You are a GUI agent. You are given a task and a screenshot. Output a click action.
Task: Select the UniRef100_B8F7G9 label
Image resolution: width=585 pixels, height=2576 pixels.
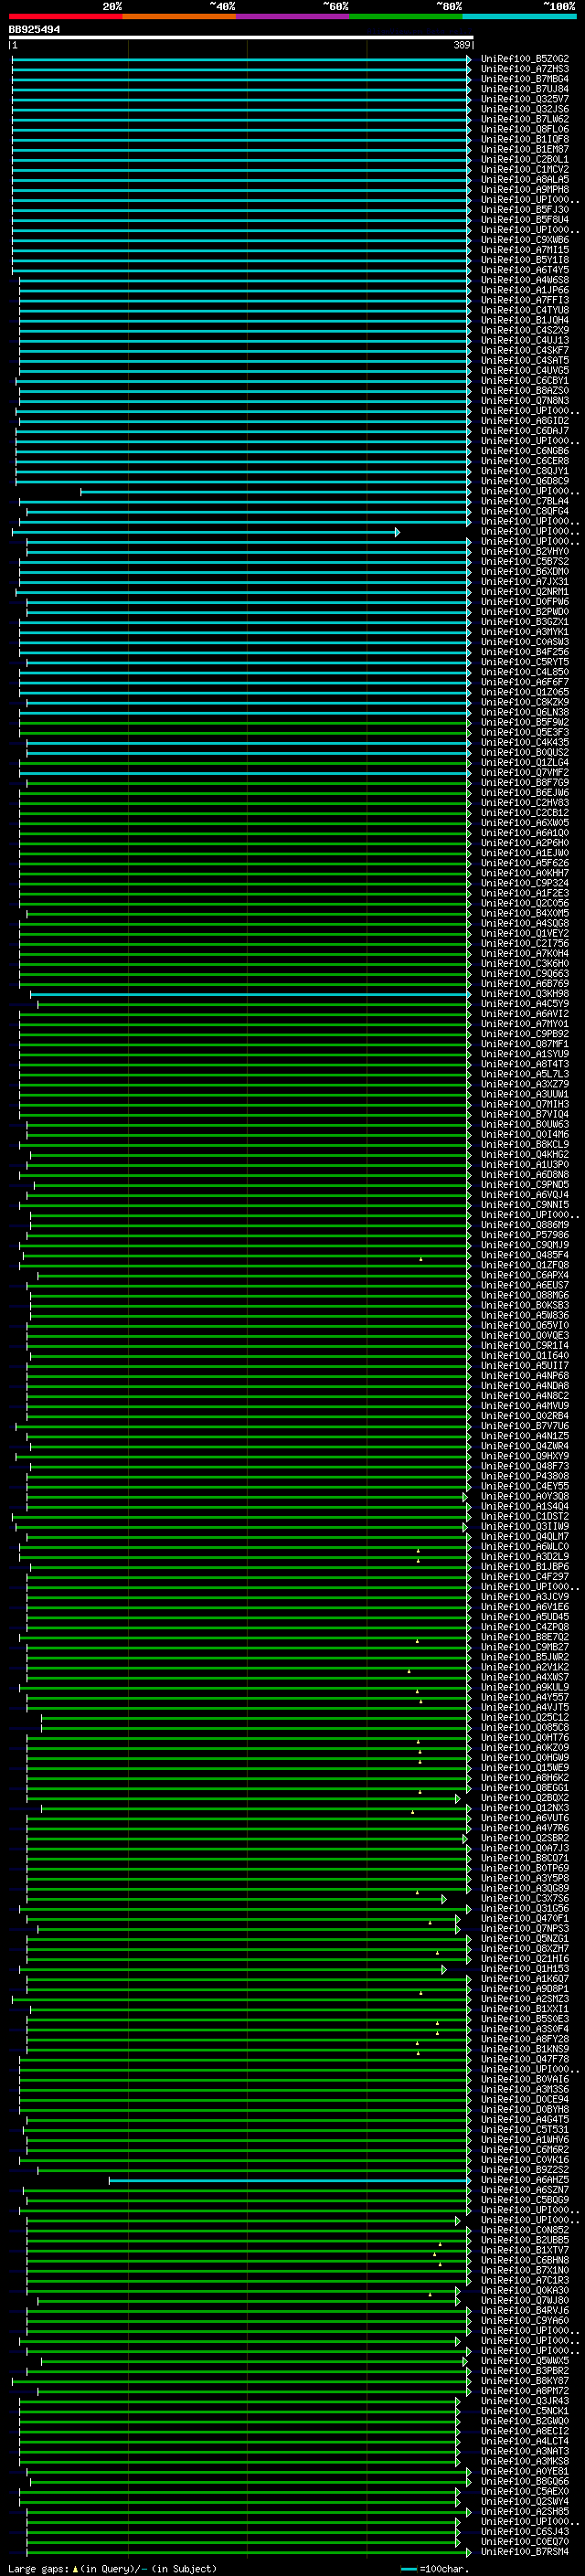pyautogui.click(x=525, y=783)
